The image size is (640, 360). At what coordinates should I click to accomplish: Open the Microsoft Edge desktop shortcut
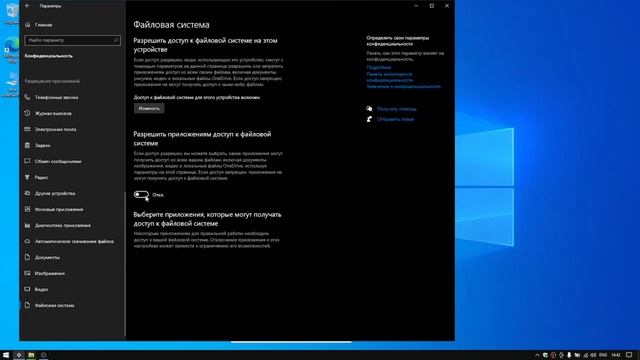11,51
